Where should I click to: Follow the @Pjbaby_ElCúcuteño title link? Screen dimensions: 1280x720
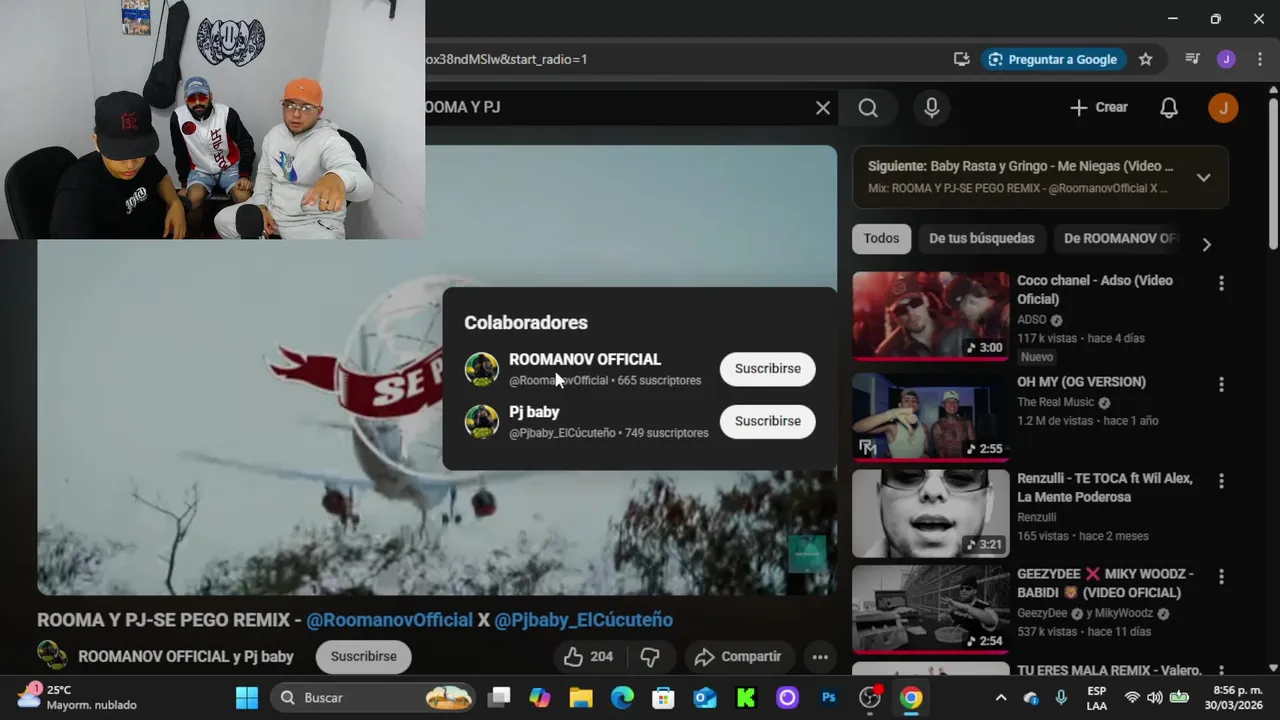point(583,620)
